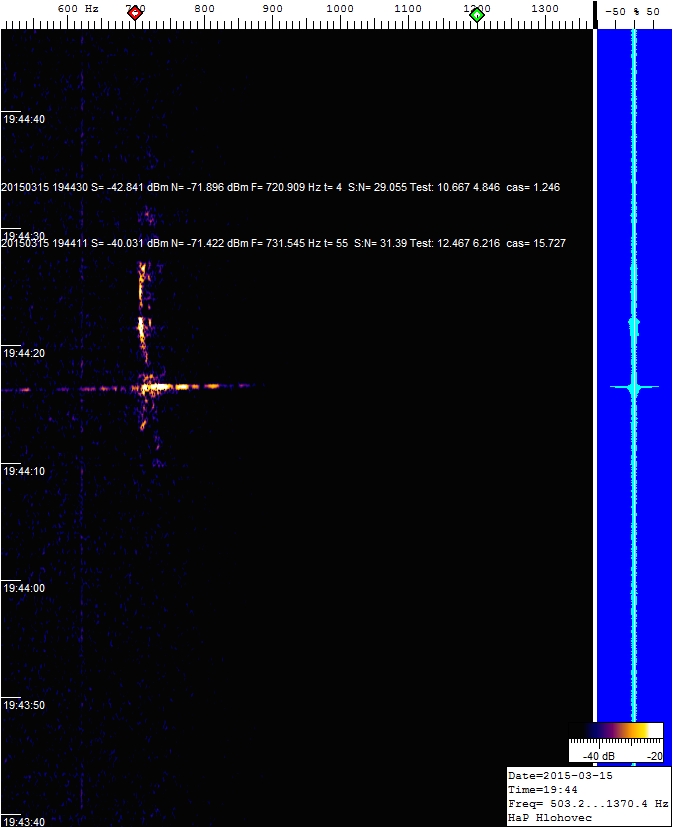This screenshot has width=673, height=828.
Task: Click the 1300 Hz label on frequency axis
Action: pyautogui.click(x=544, y=9)
